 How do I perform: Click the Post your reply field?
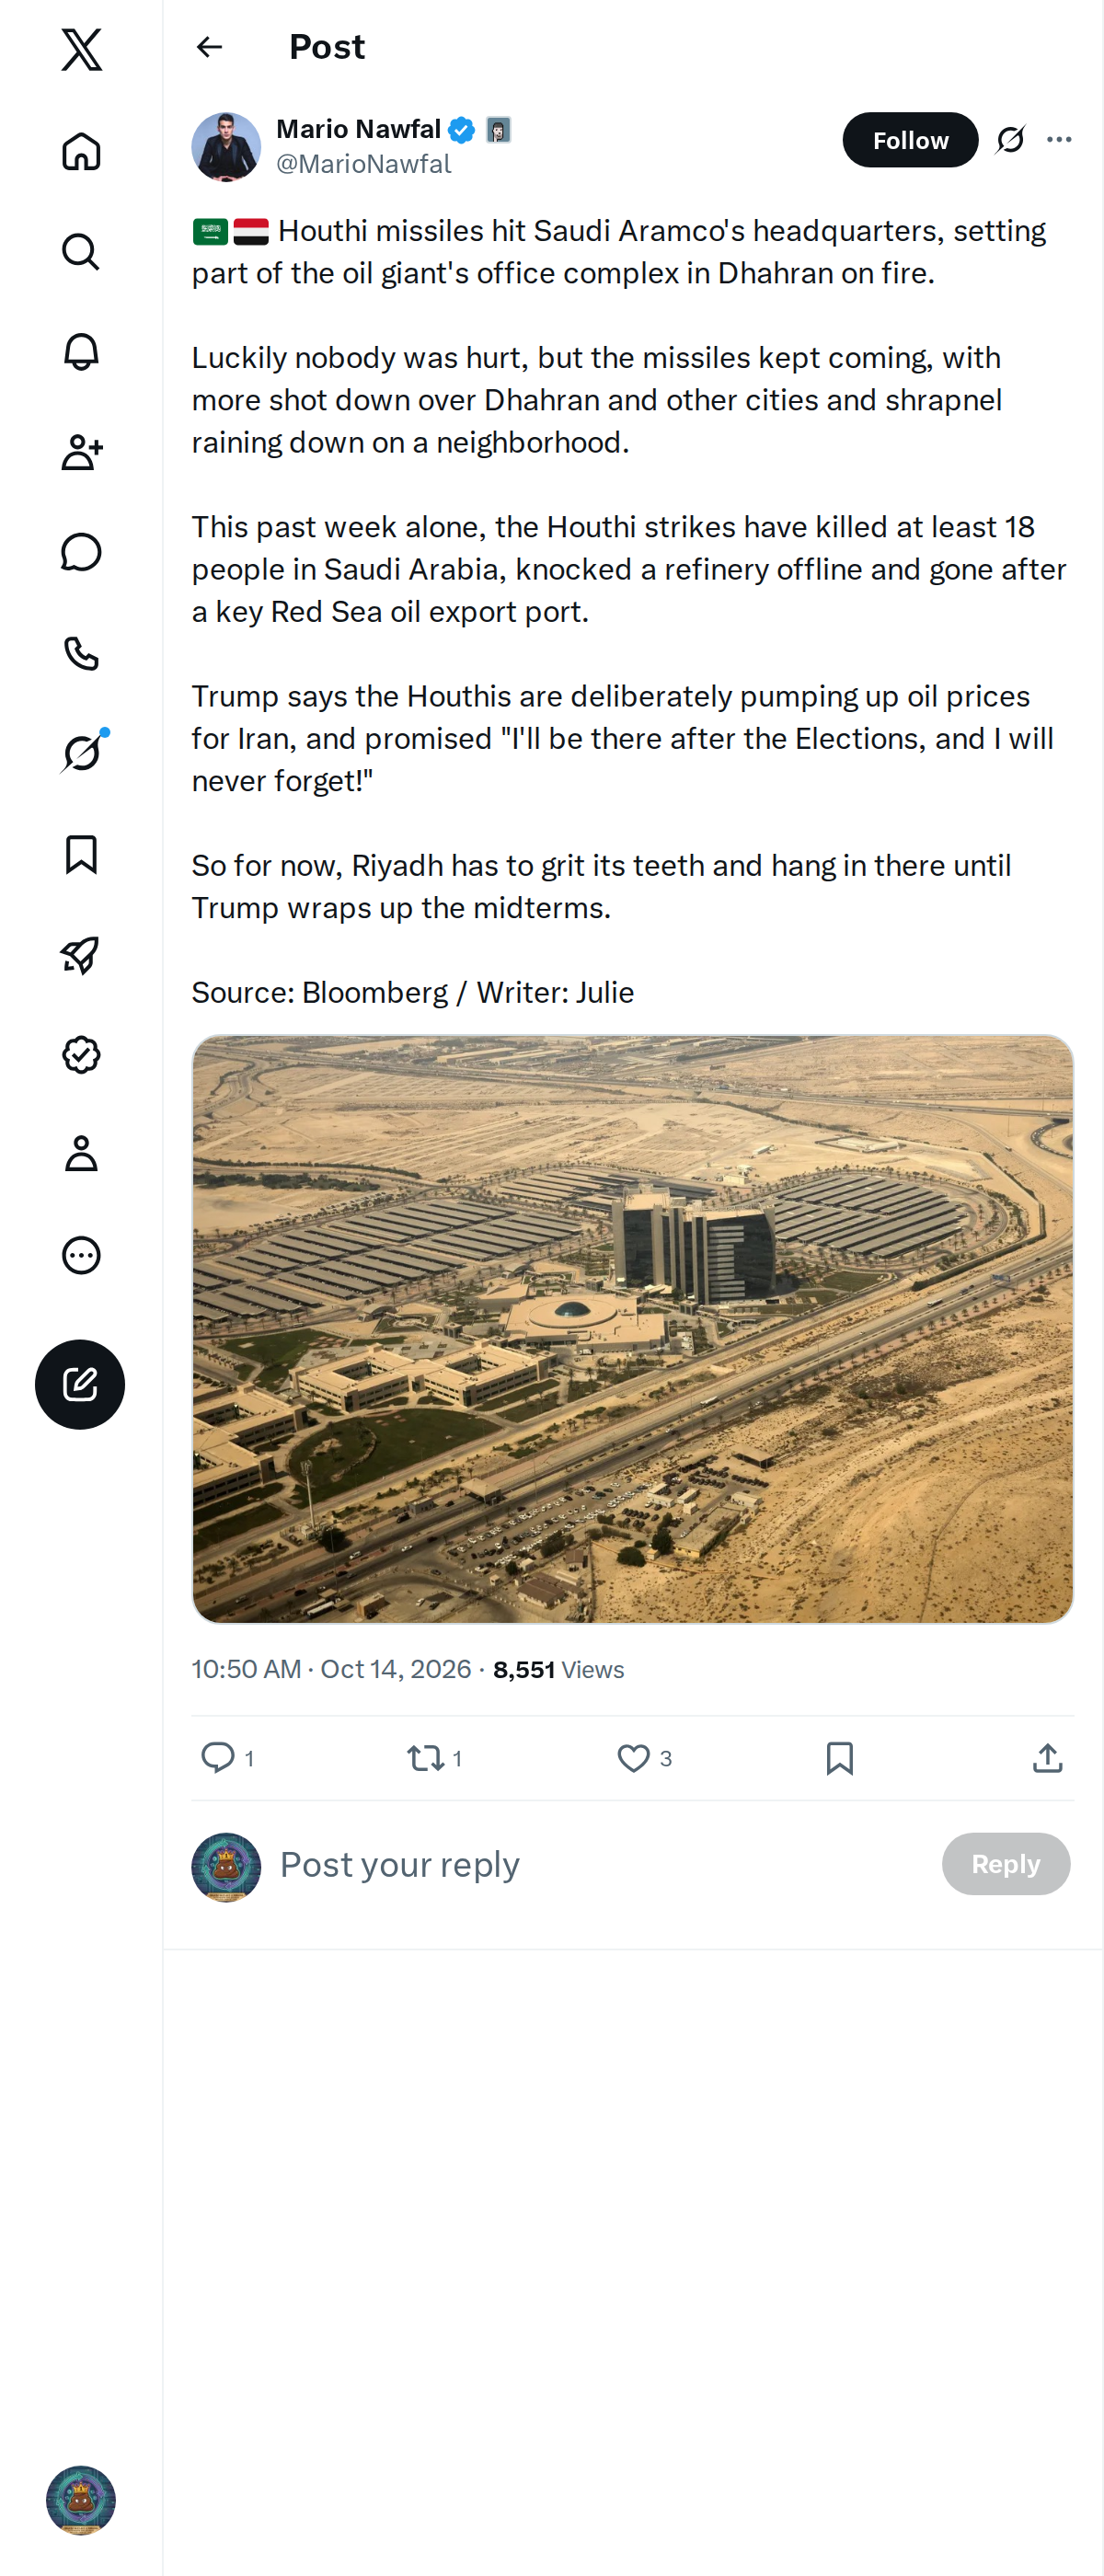tap(600, 1864)
